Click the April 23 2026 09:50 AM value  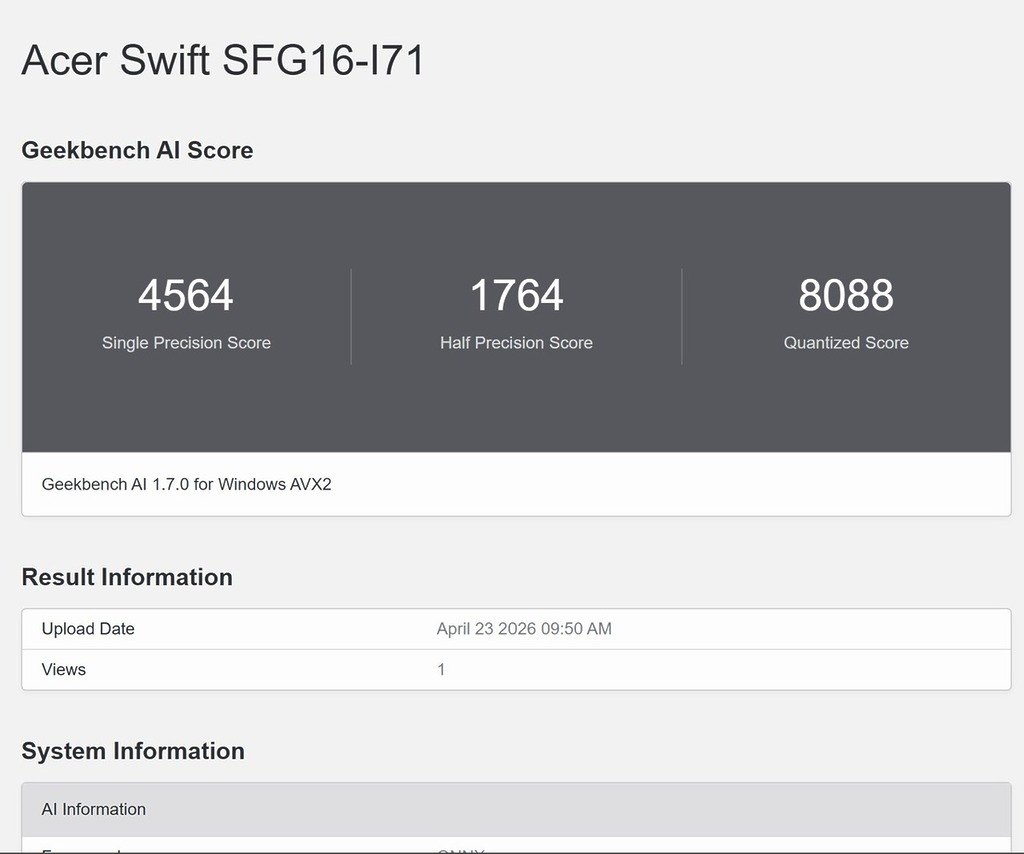click(x=524, y=629)
